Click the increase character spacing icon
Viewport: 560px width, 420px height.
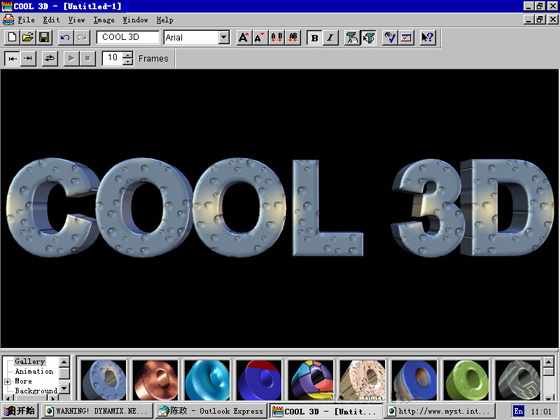(x=277, y=38)
